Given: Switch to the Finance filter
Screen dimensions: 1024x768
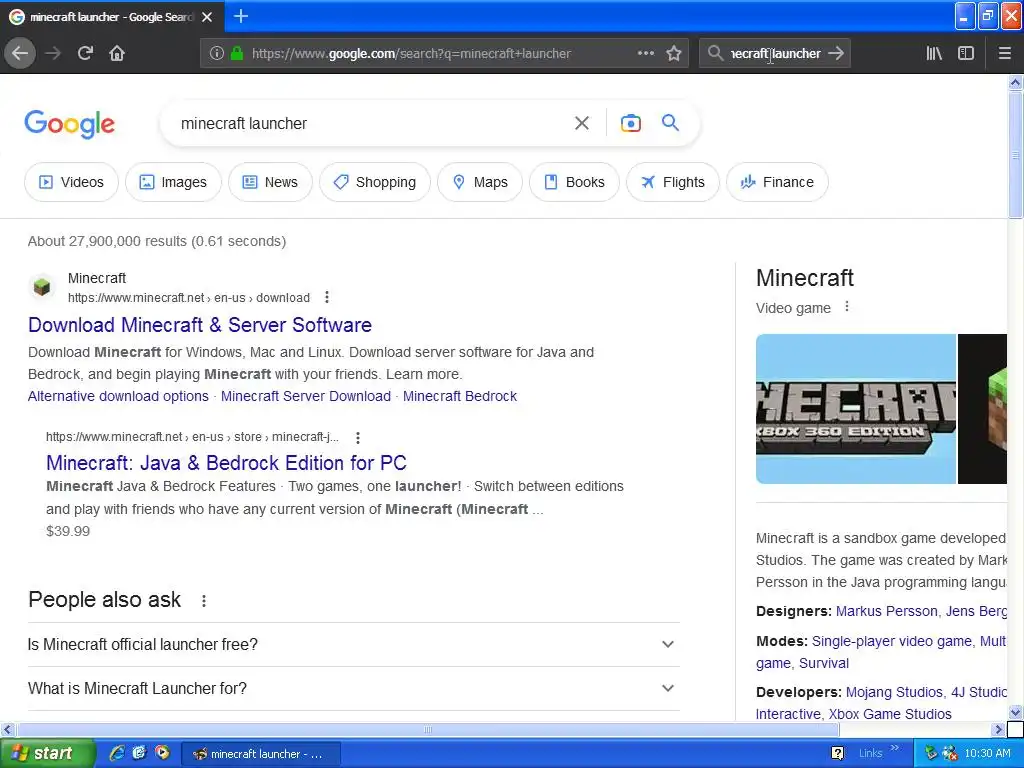Looking at the screenshot, I should [x=777, y=182].
